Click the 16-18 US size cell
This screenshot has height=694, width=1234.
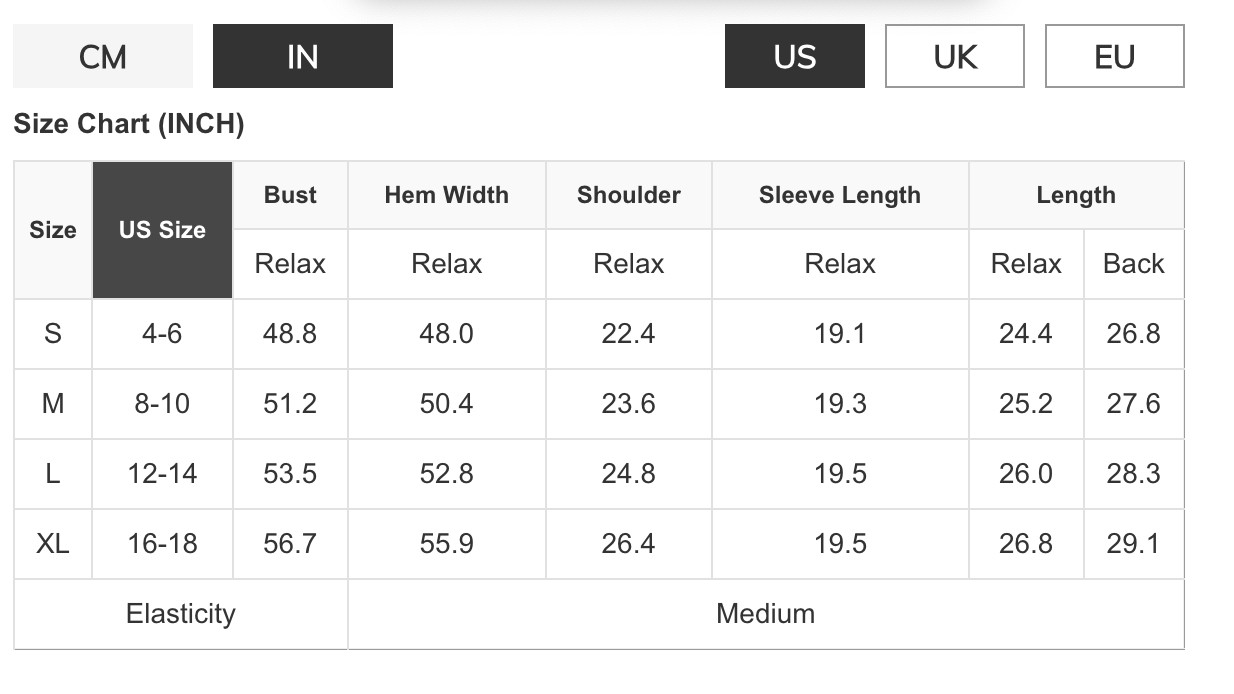click(x=162, y=544)
